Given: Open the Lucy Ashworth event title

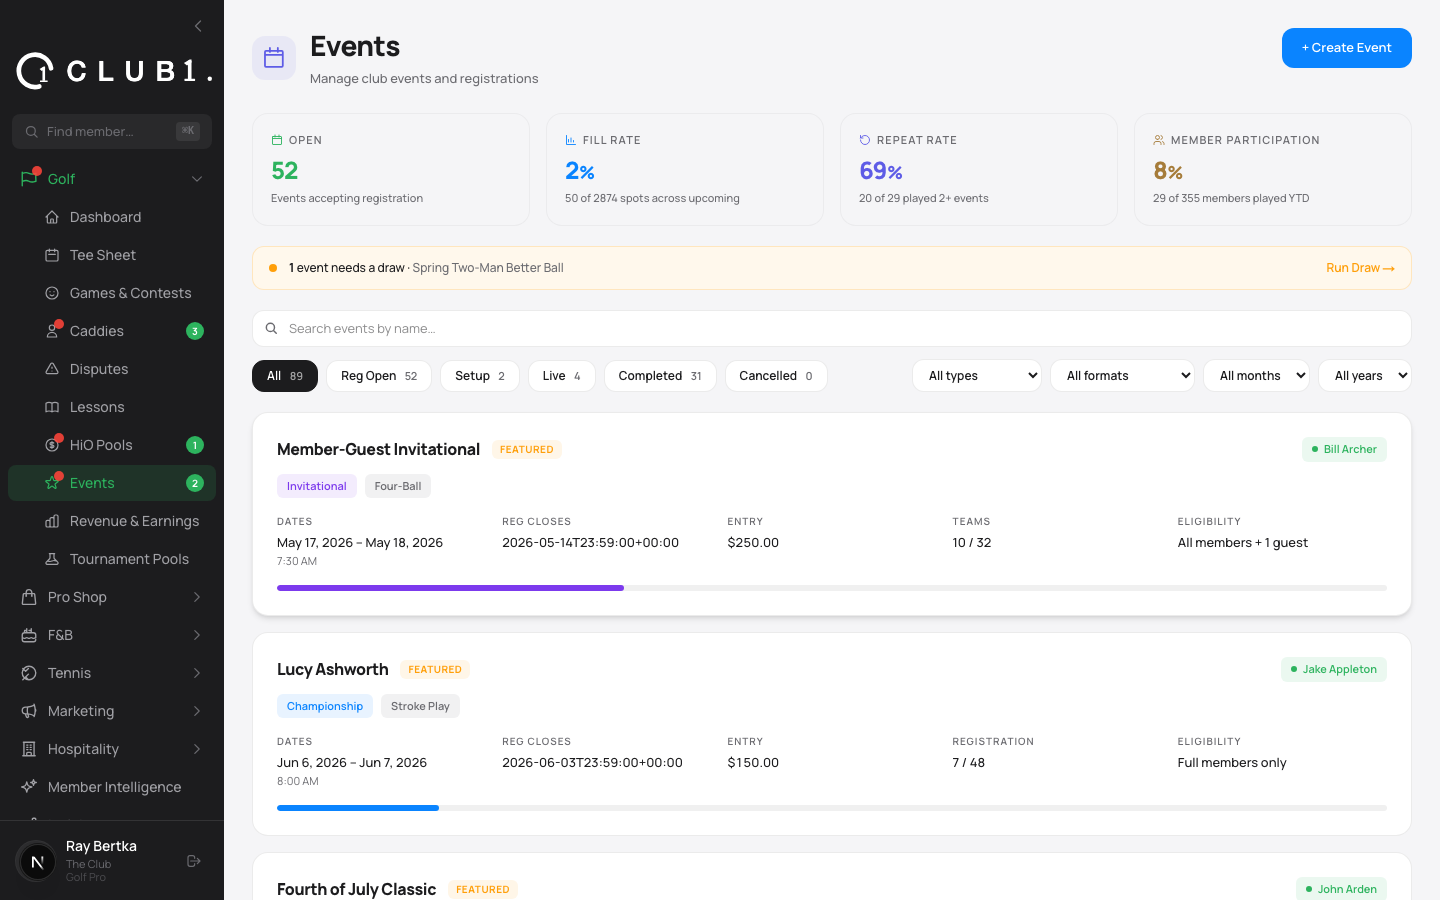Looking at the screenshot, I should [x=333, y=669].
